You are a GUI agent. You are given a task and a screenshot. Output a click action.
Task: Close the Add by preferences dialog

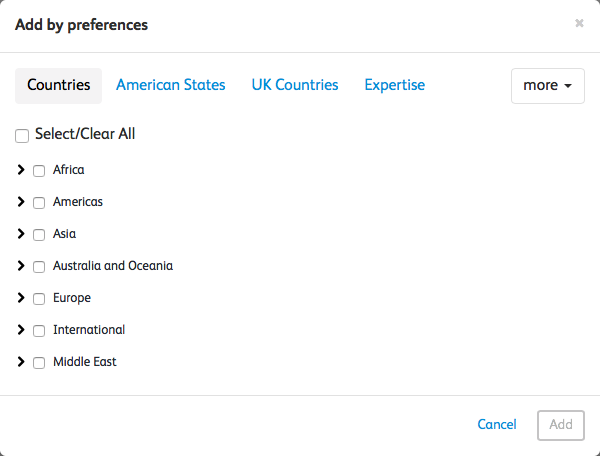click(579, 24)
